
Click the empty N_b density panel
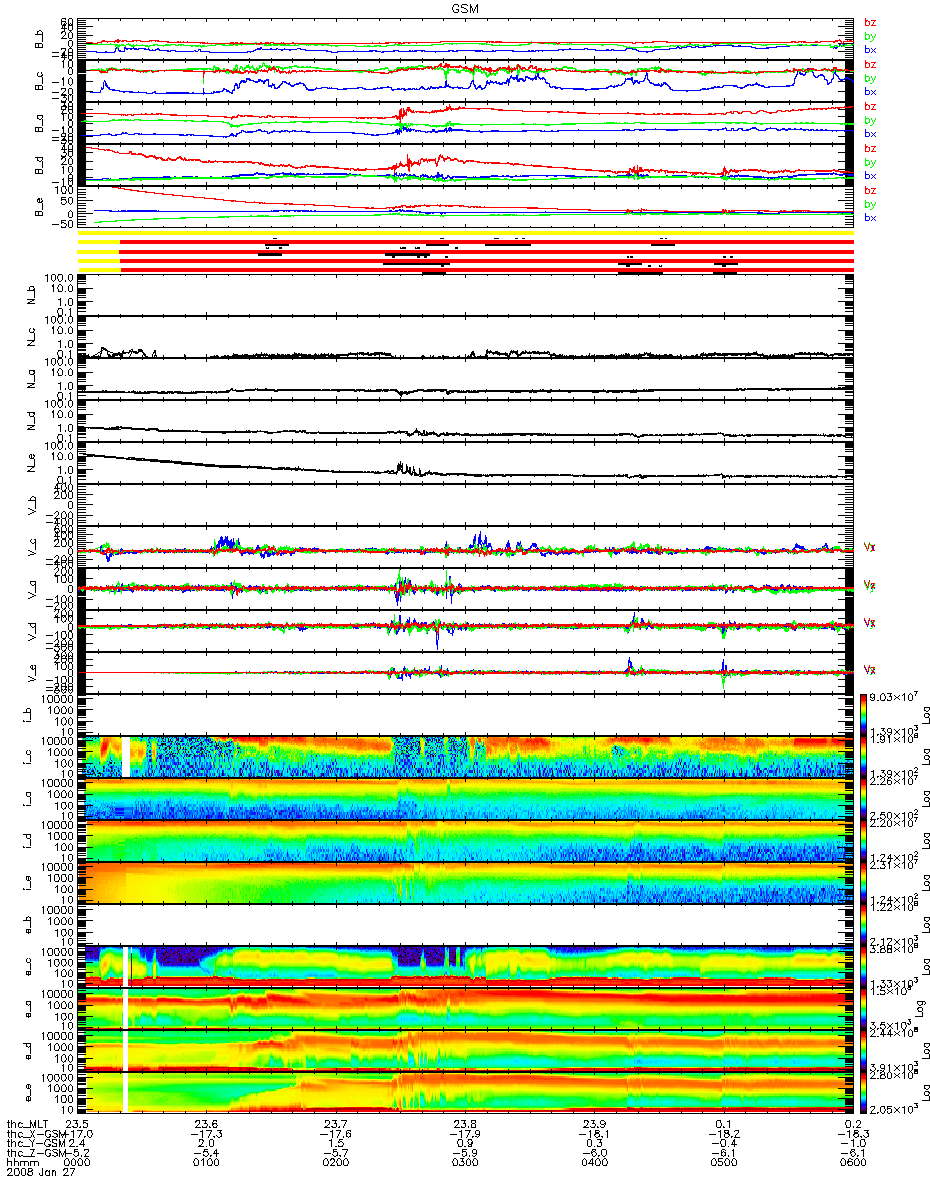[466, 294]
